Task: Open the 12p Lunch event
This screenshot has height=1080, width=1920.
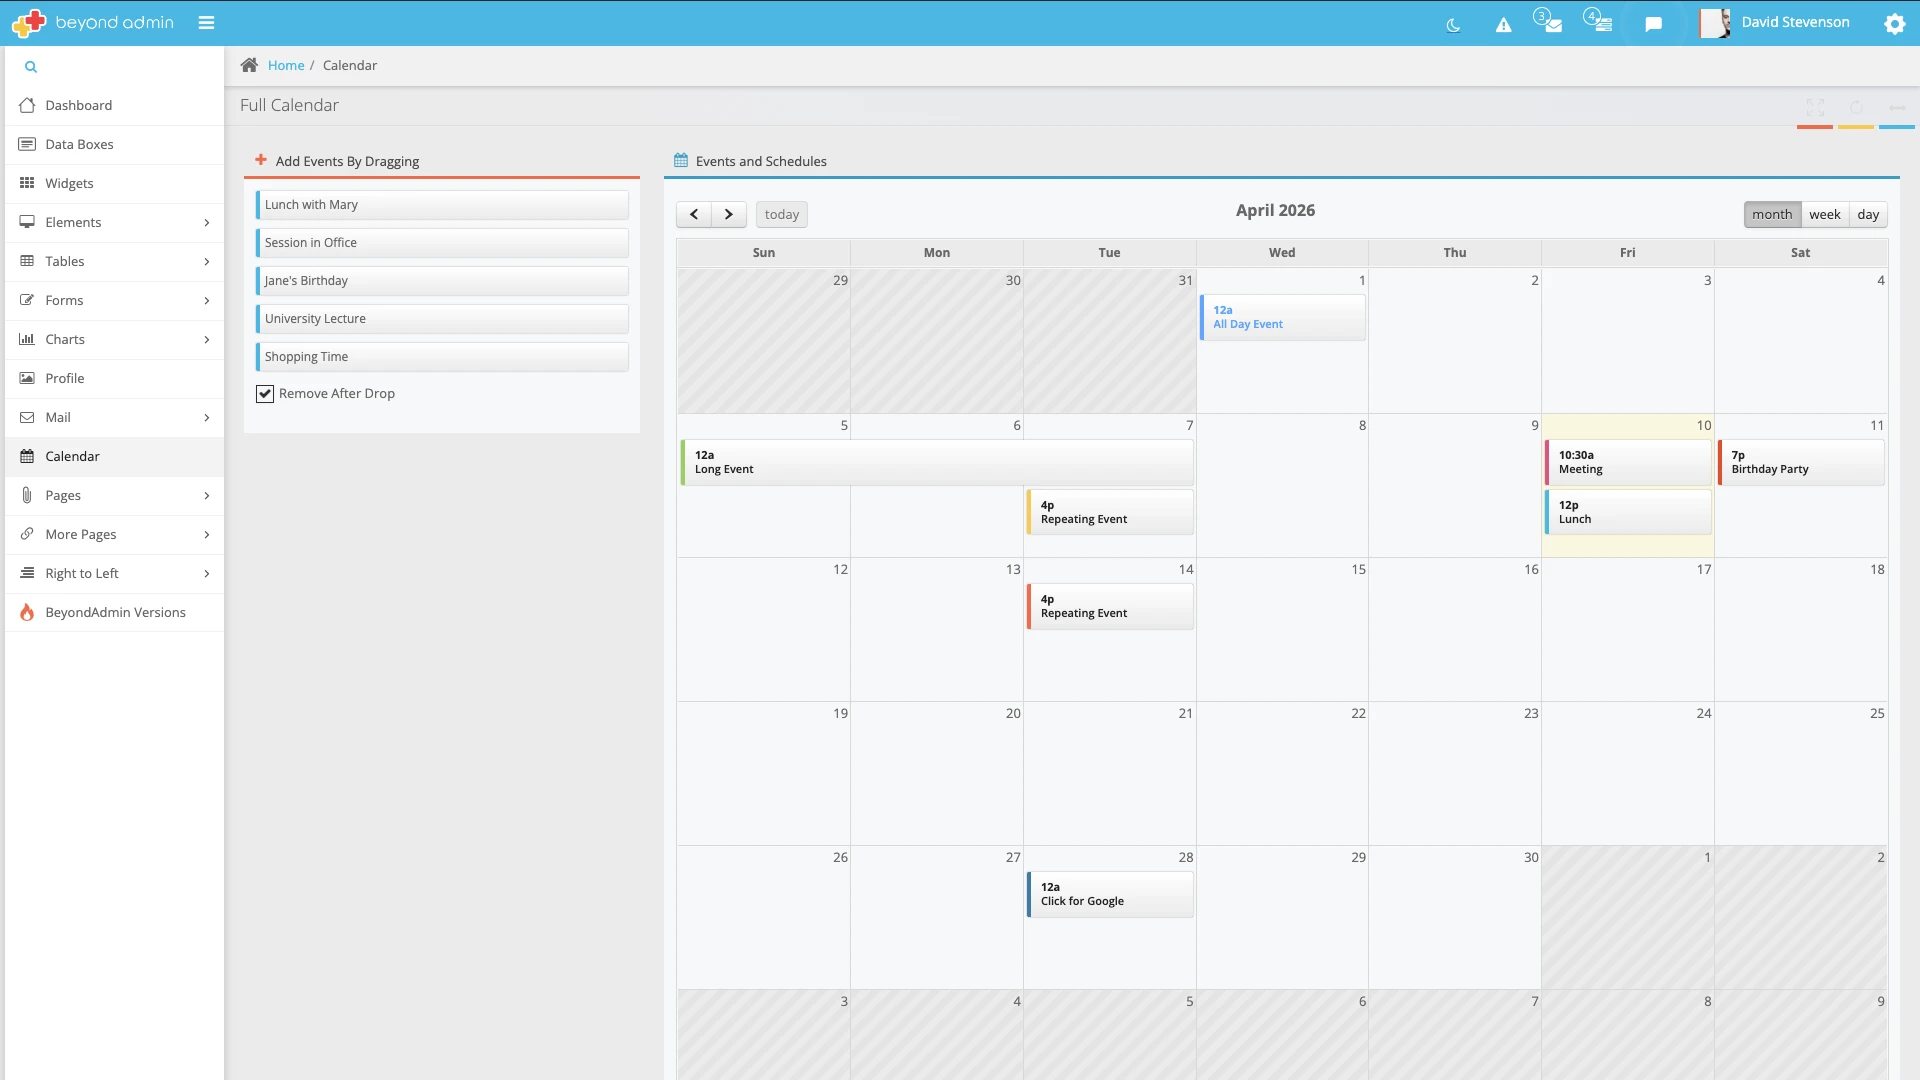Action: click(1628, 512)
